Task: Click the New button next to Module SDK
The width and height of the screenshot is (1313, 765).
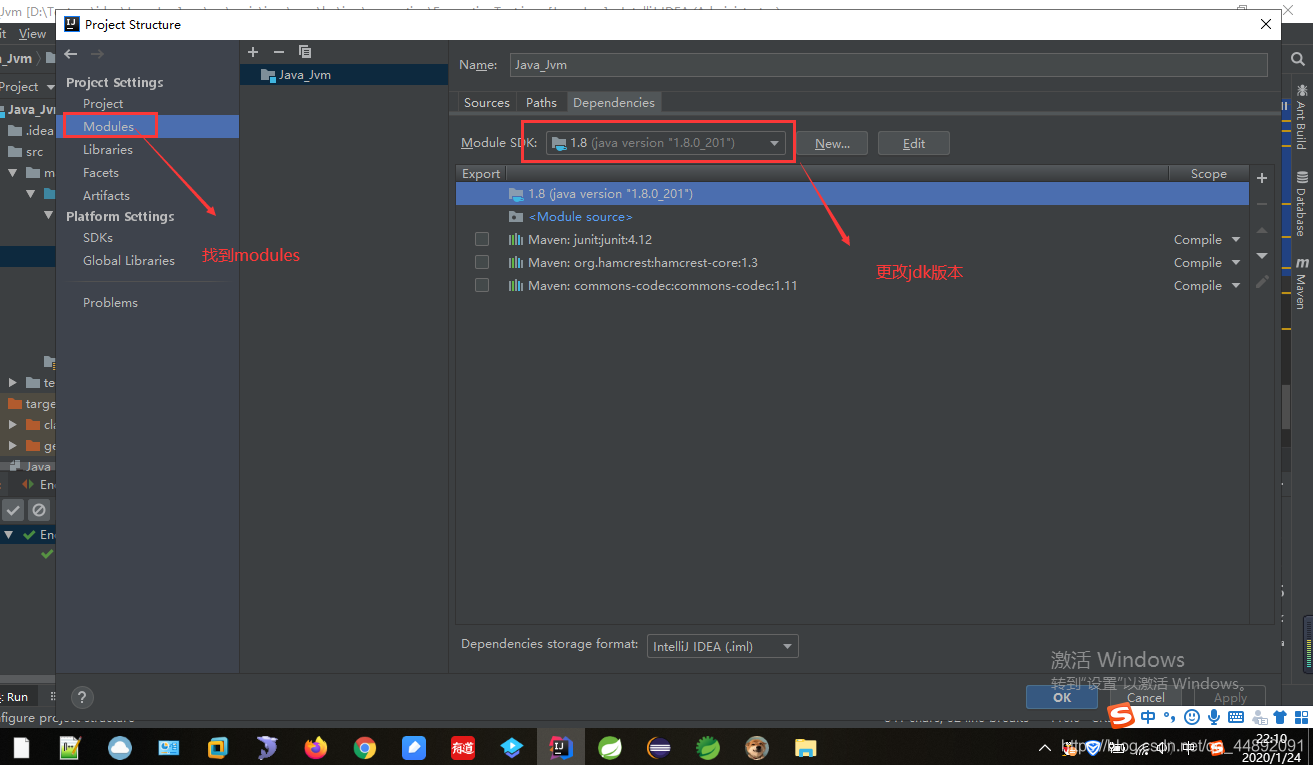Action: click(832, 143)
